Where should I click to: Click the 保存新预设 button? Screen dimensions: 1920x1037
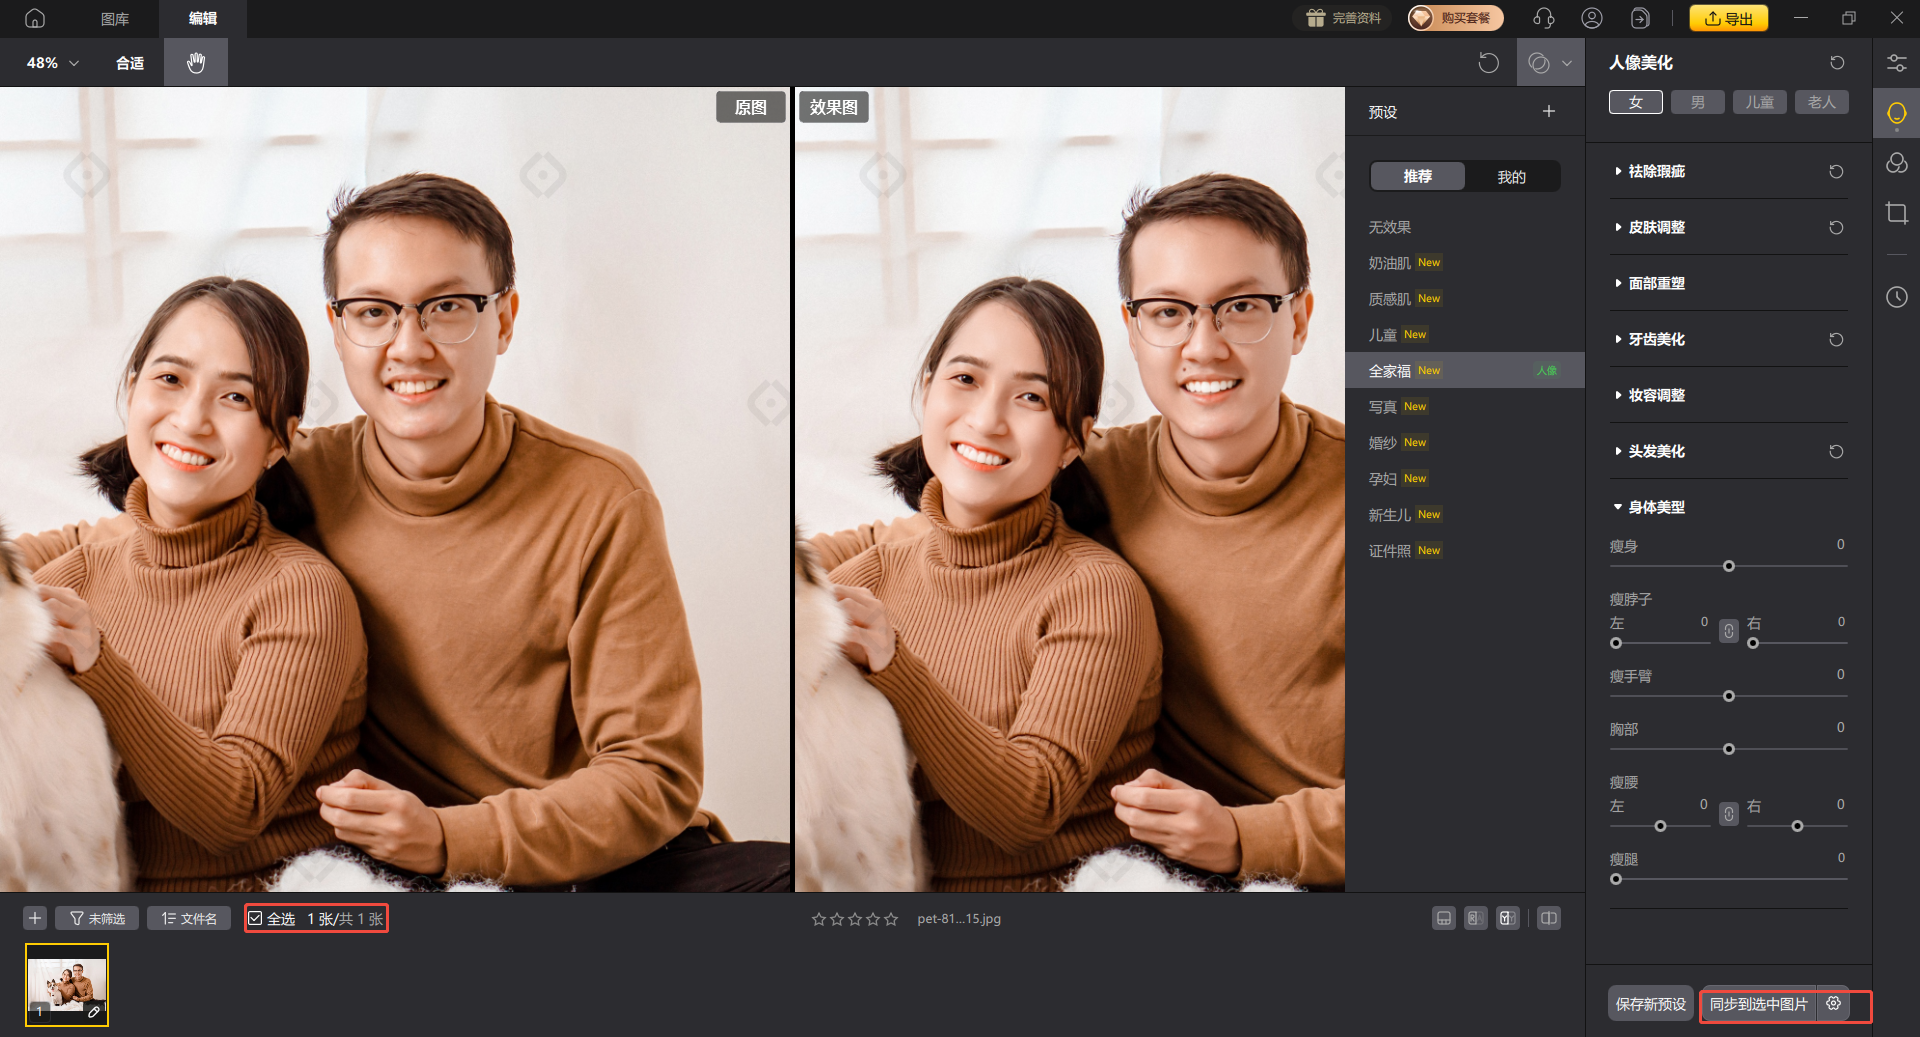coord(1650,1003)
